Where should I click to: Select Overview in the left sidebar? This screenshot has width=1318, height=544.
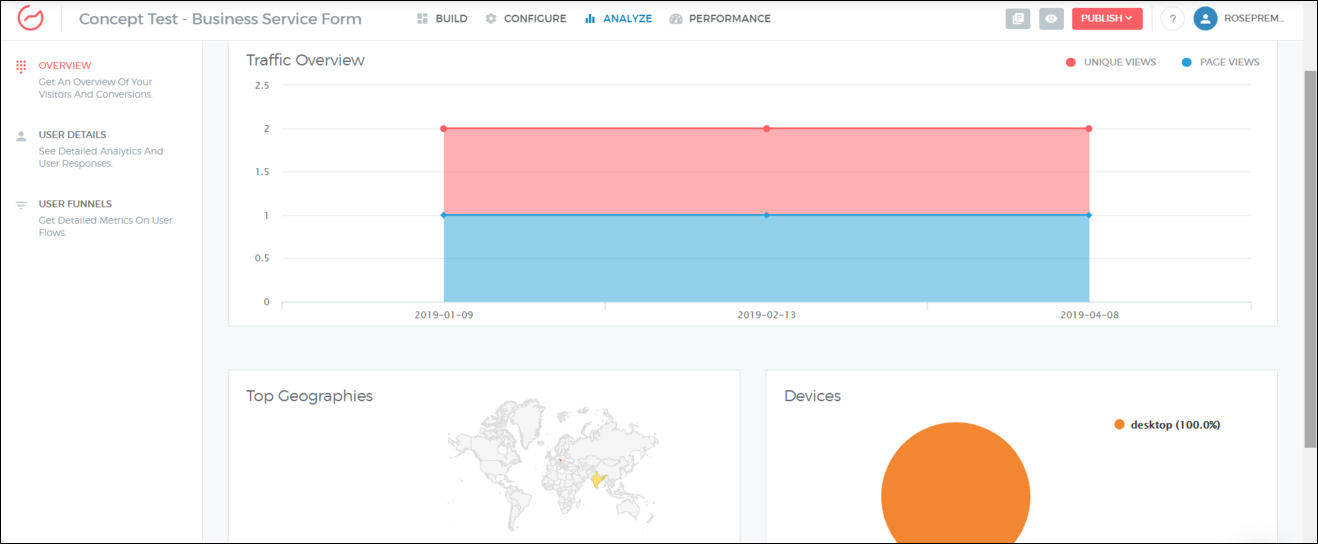click(x=64, y=66)
